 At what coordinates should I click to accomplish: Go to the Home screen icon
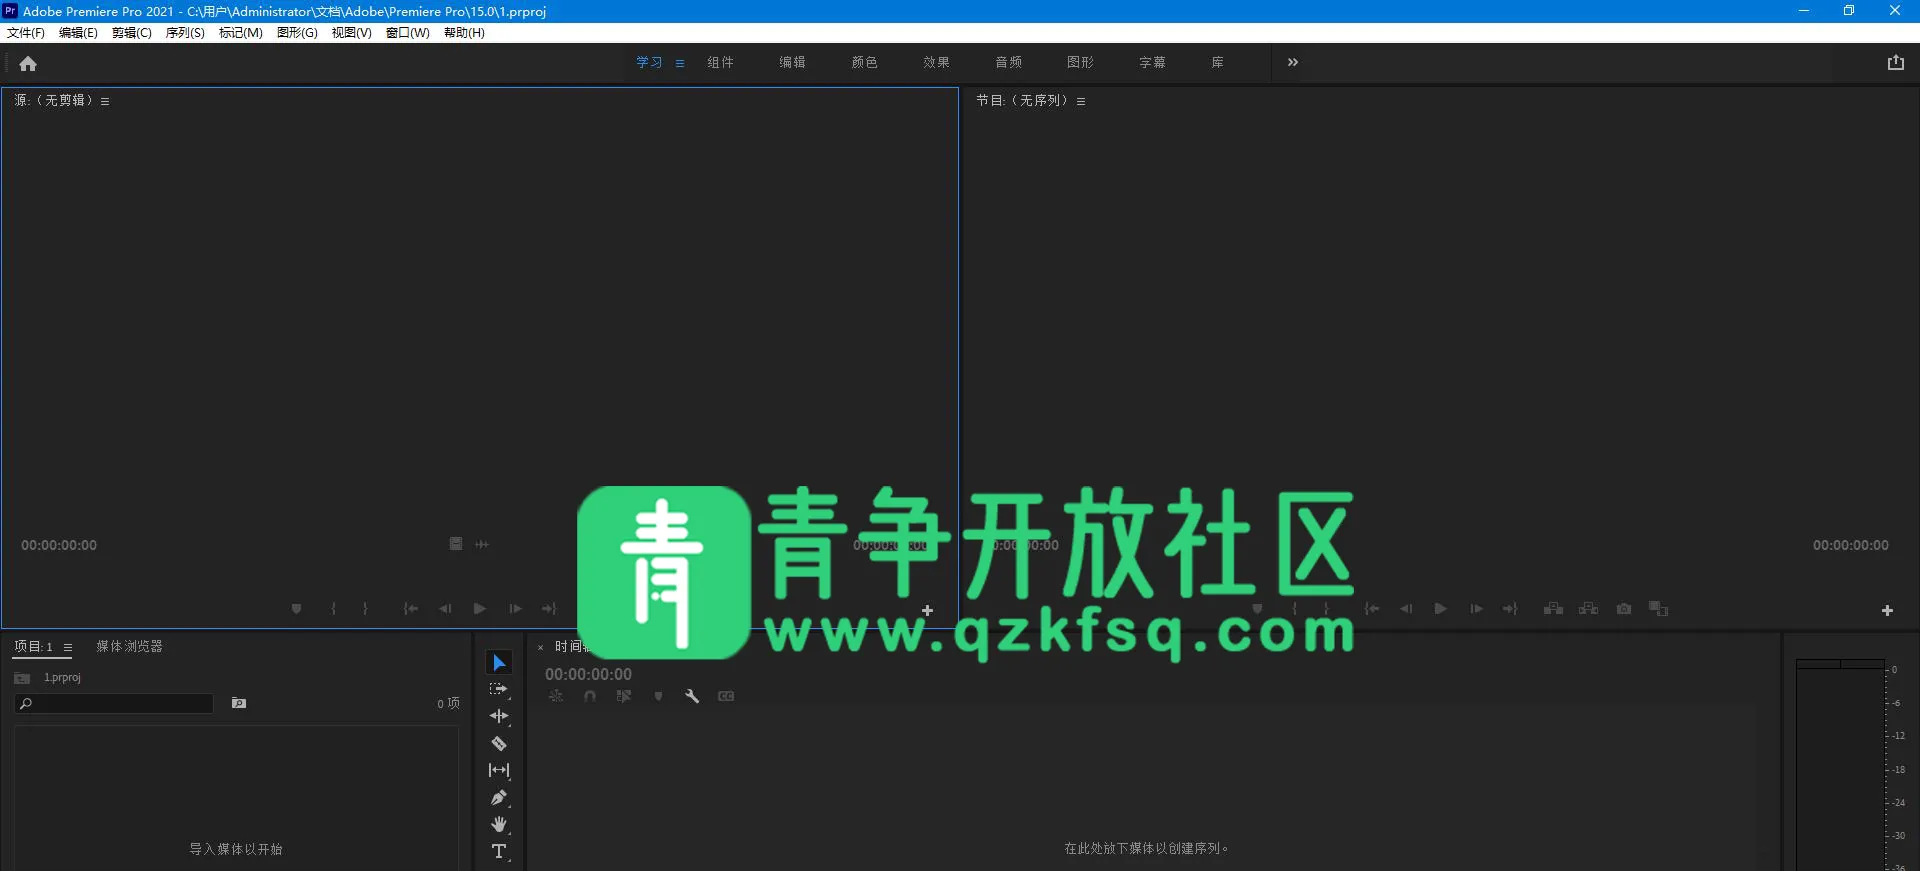pyautogui.click(x=28, y=63)
